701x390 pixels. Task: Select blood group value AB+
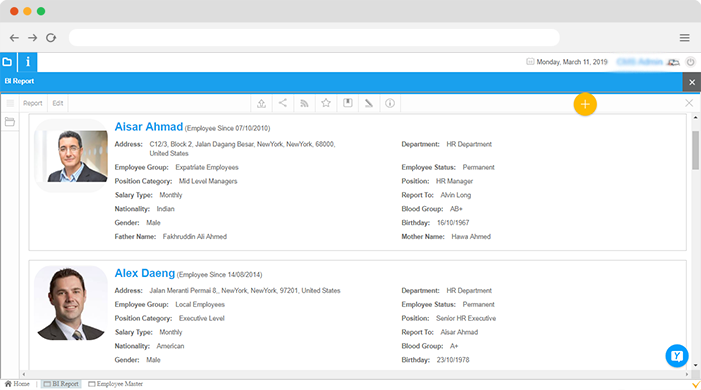click(456, 209)
